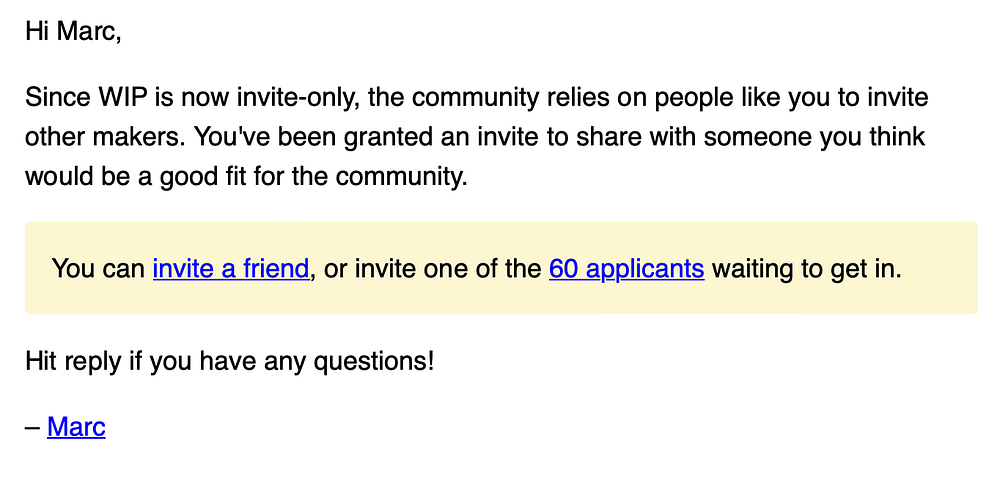Open the "invite a friend" link
The width and height of the screenshot is (1000, 477).
coord(231,268)
